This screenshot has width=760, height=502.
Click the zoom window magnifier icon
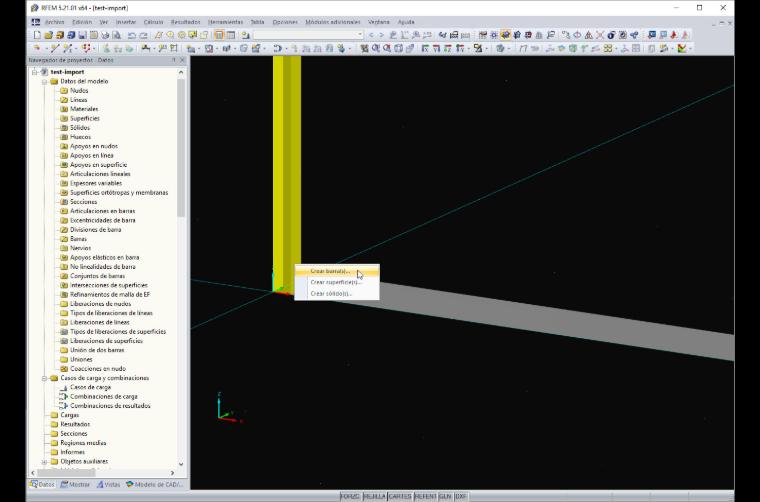click(x=376, y=48)
